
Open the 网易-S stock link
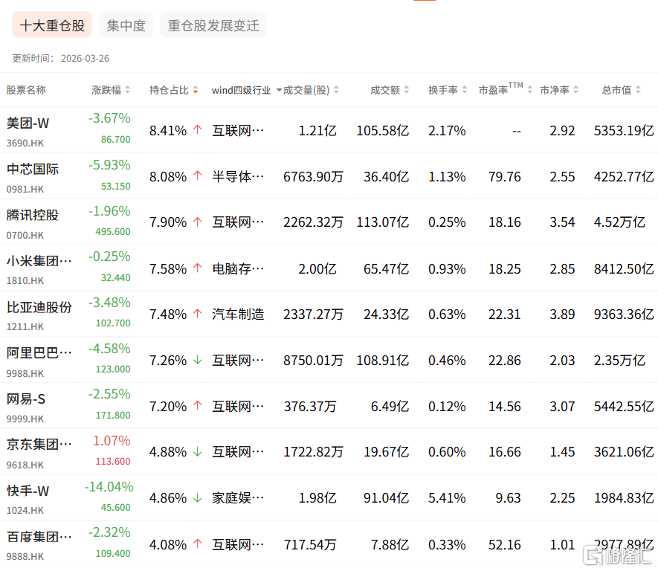(x=26, y=399)
